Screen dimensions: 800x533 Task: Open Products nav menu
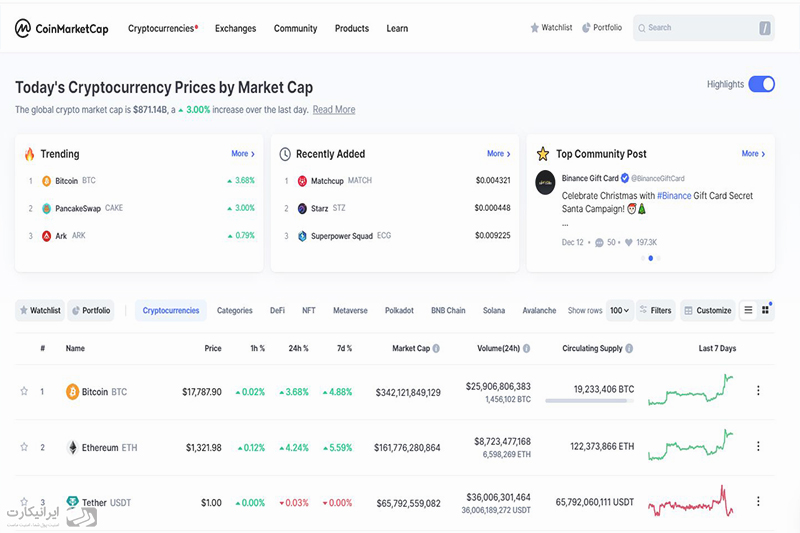click(x=352, y=29)
